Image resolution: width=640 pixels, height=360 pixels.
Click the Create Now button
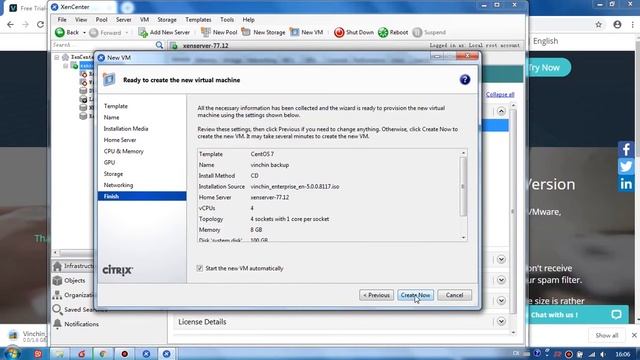[415, 295]
